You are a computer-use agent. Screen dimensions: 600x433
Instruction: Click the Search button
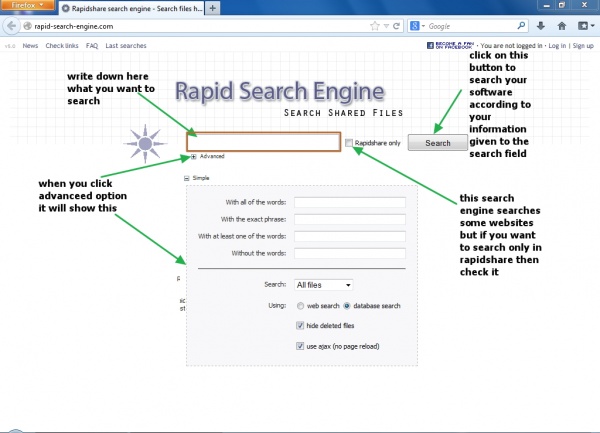(x=438, y=143)
